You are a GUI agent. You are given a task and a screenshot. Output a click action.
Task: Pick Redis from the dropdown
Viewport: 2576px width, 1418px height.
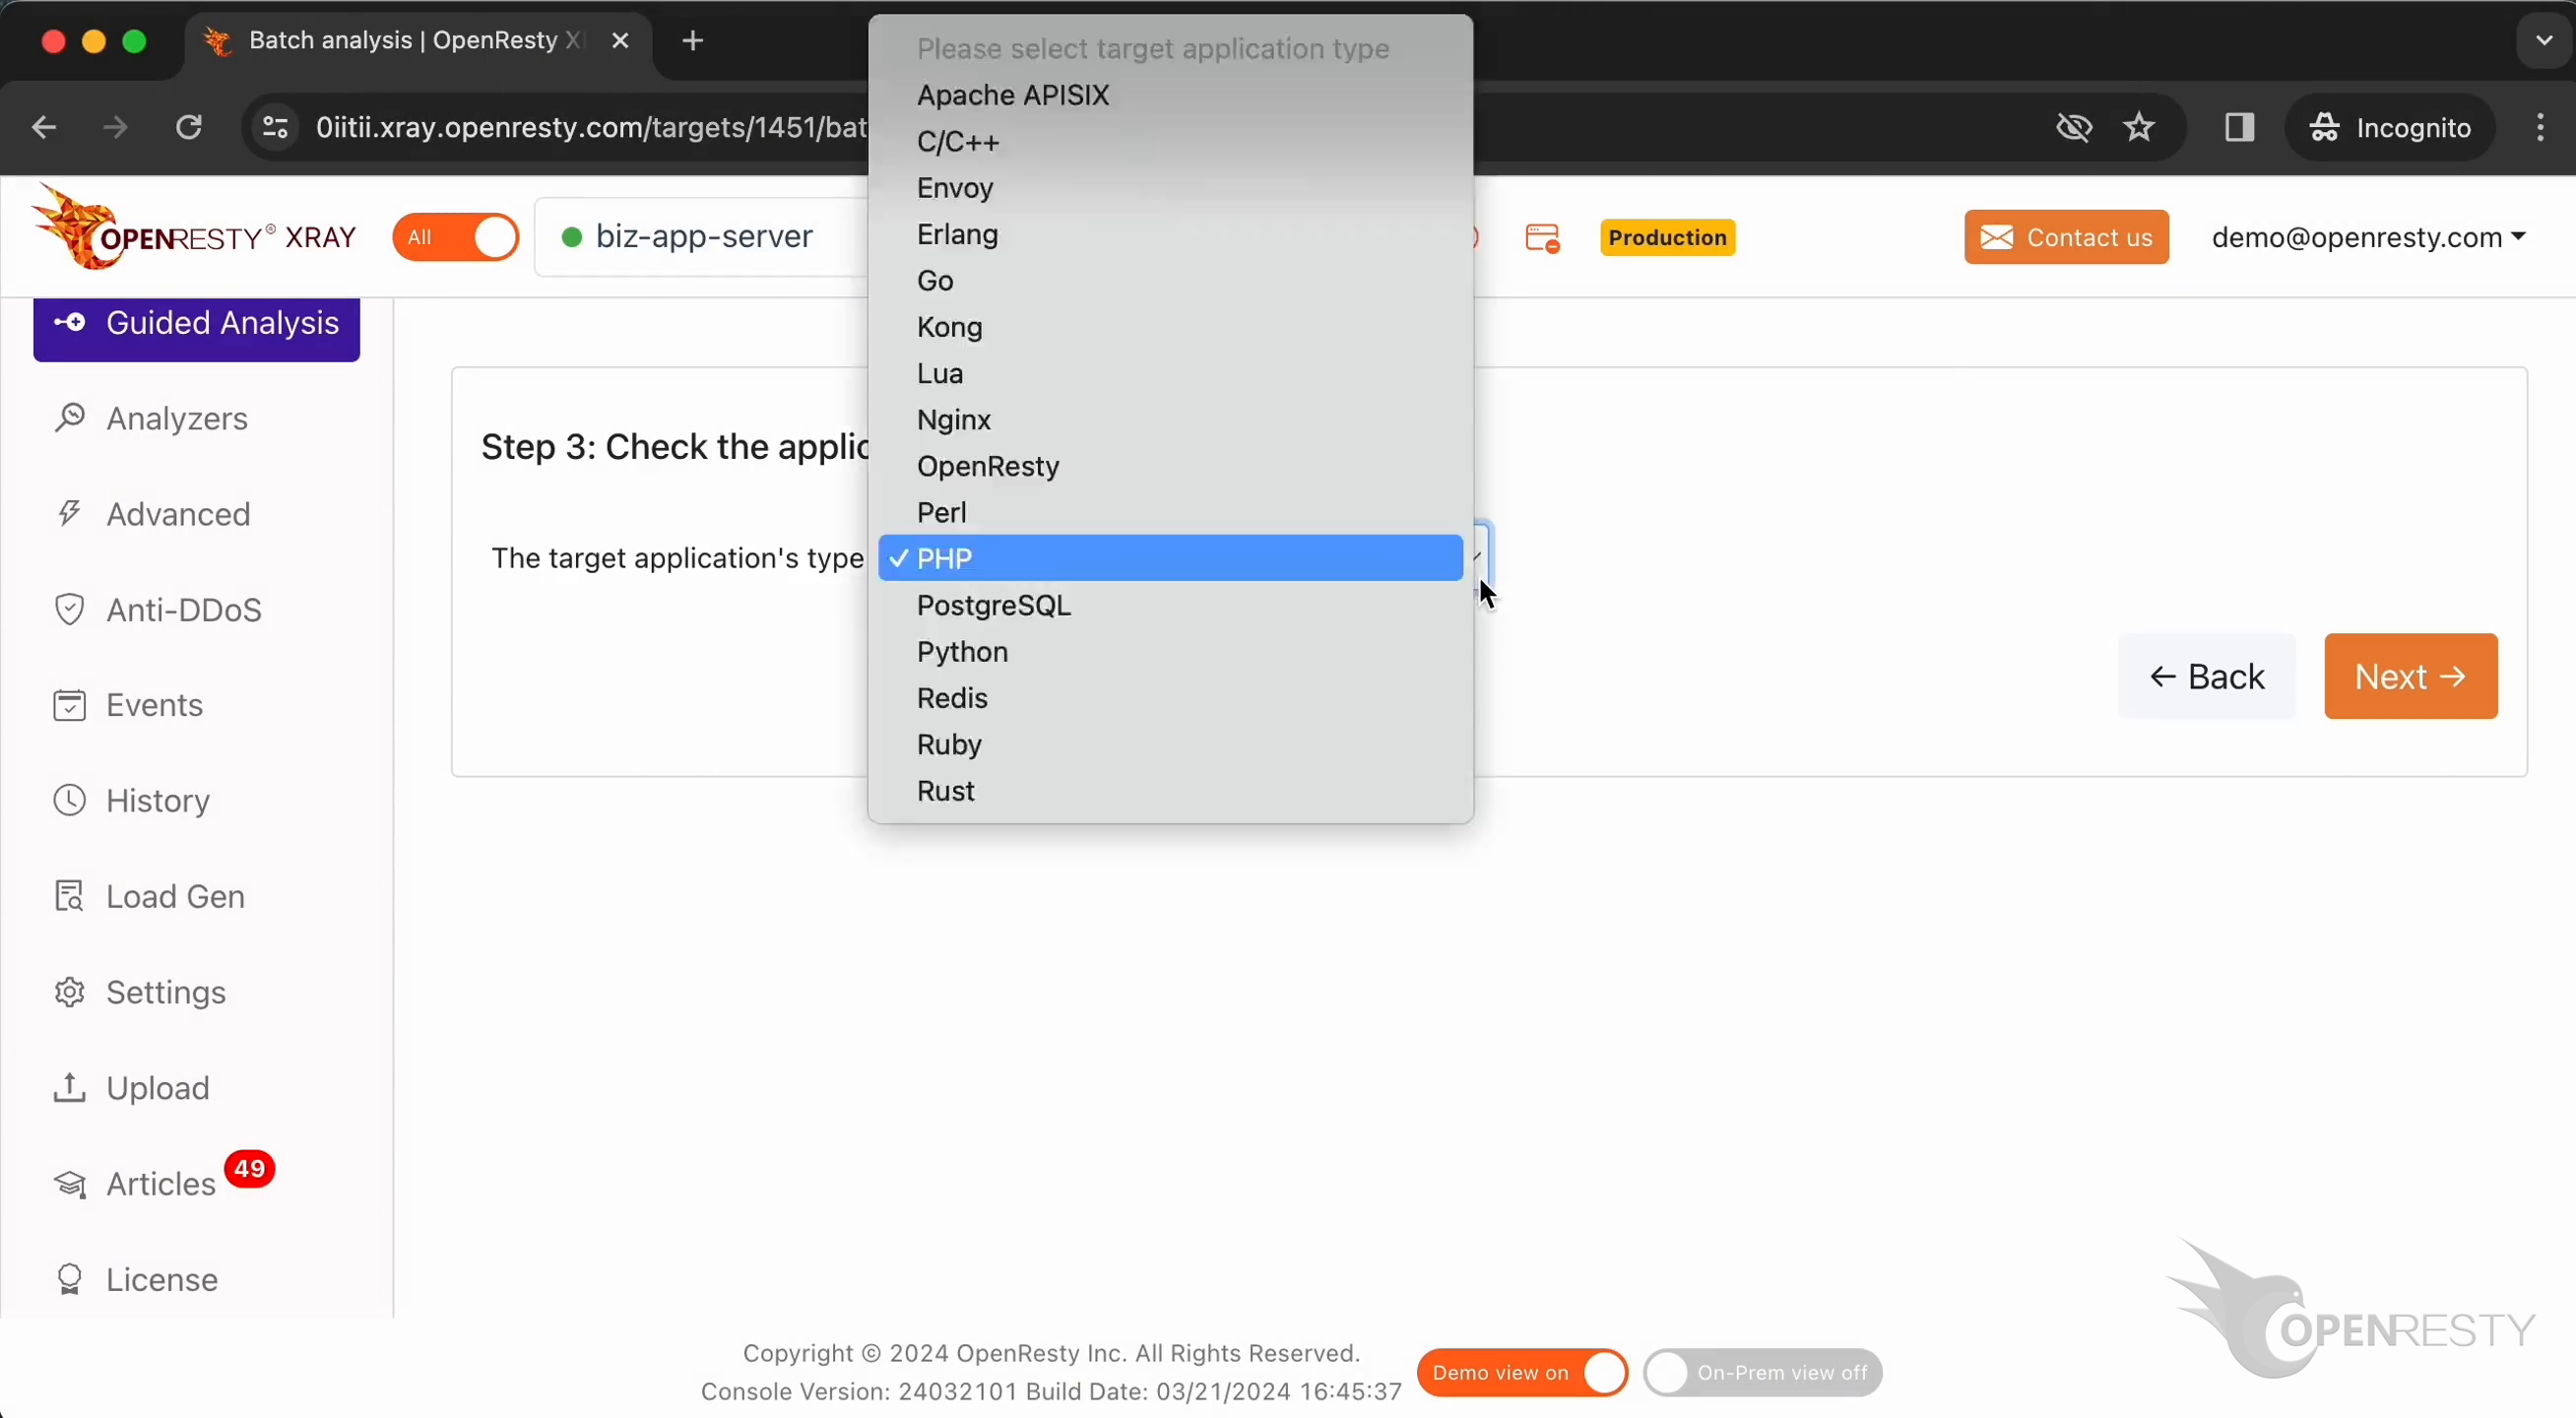[1170, 698]
